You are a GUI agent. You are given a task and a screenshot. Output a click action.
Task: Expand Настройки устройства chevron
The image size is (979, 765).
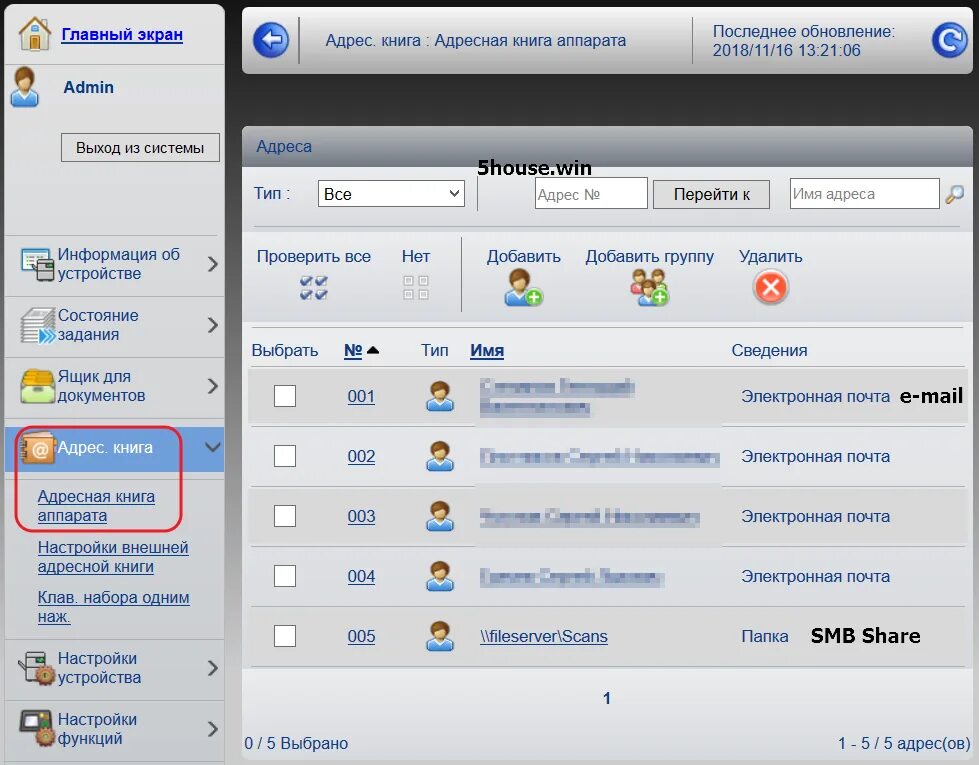pyautogui.click(x=212, y=668)
